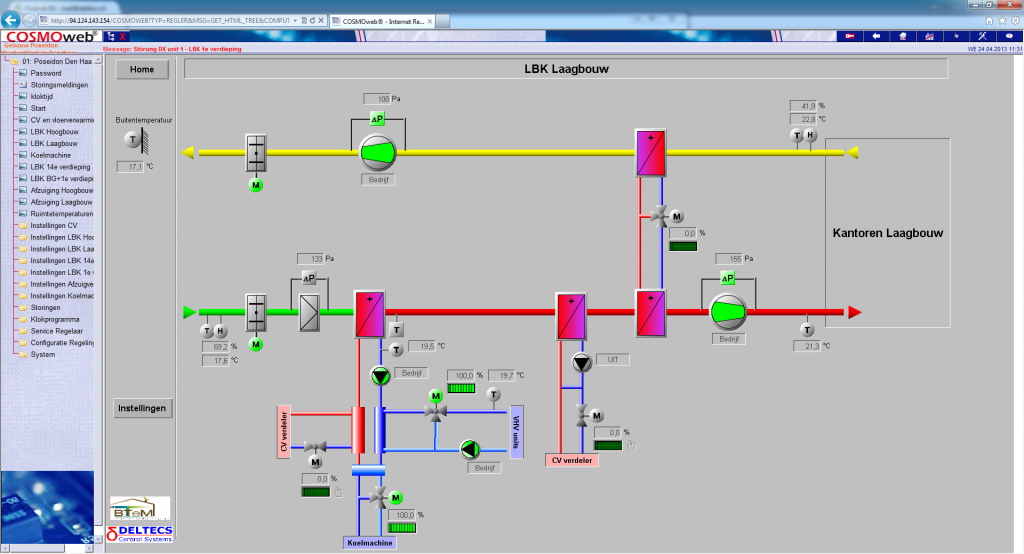Screen dimensions: 1024x554
Task: Click the exhaust fan on the yellow duct
Action: tap(378, 153)
